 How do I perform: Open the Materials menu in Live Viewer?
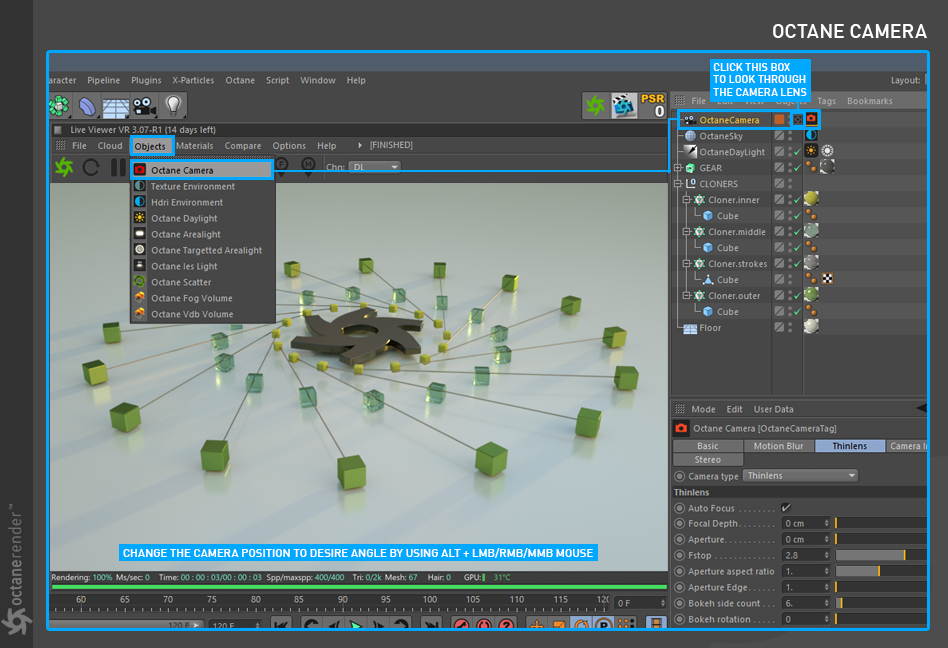click(x=194, y=146)
